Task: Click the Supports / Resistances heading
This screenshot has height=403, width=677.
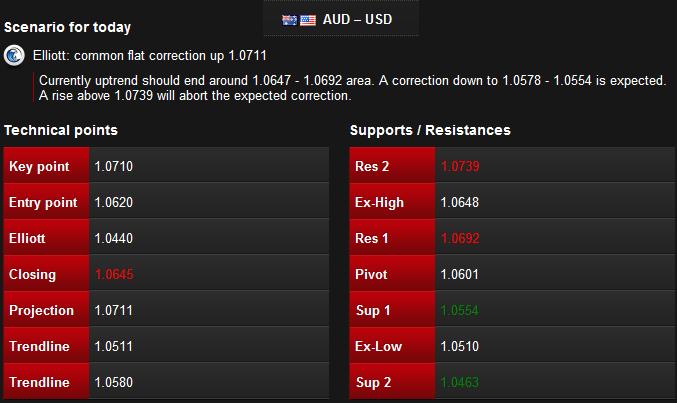Action: point(430,130)
